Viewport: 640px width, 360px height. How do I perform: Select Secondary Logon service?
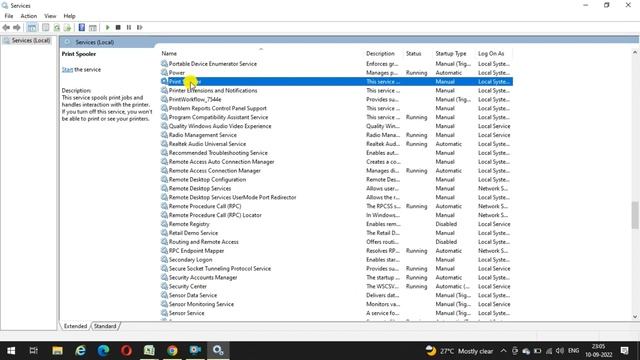click(x=190, y=260)
